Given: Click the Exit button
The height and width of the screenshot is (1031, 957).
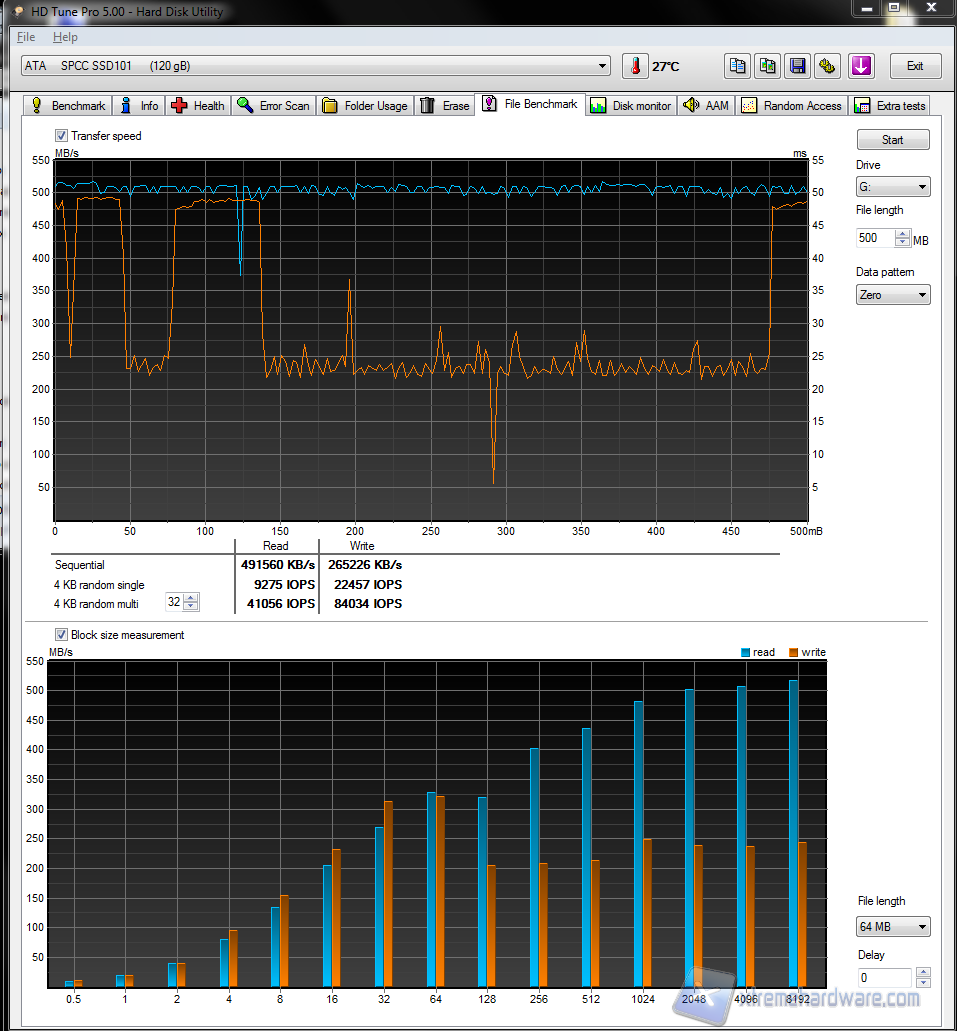Looking at the screenshot, I should point(914,66).
